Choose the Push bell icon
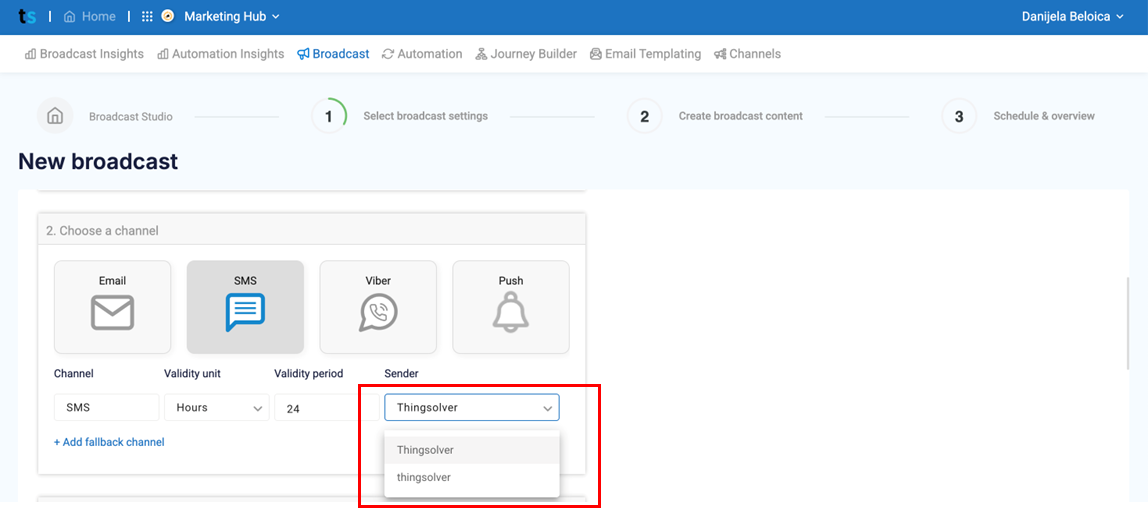This screenshot has height=508, width=1148. [x=510, y=313]
